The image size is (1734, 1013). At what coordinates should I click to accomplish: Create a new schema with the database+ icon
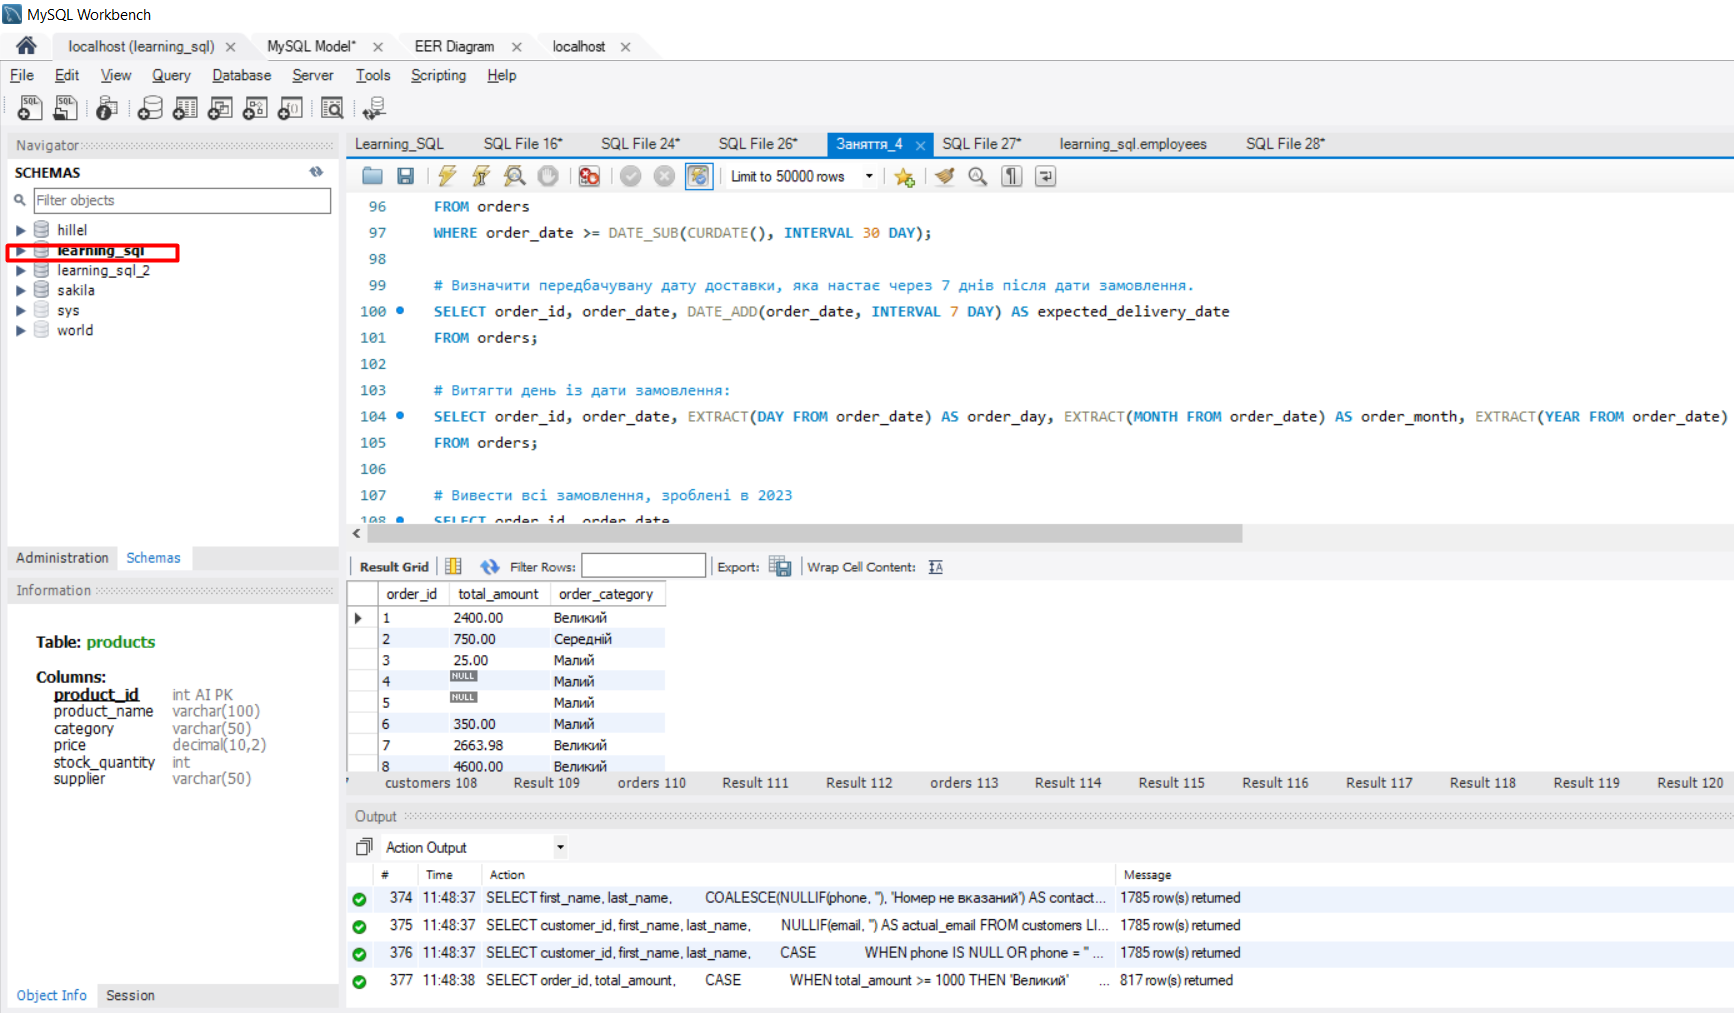pos(149,108)
